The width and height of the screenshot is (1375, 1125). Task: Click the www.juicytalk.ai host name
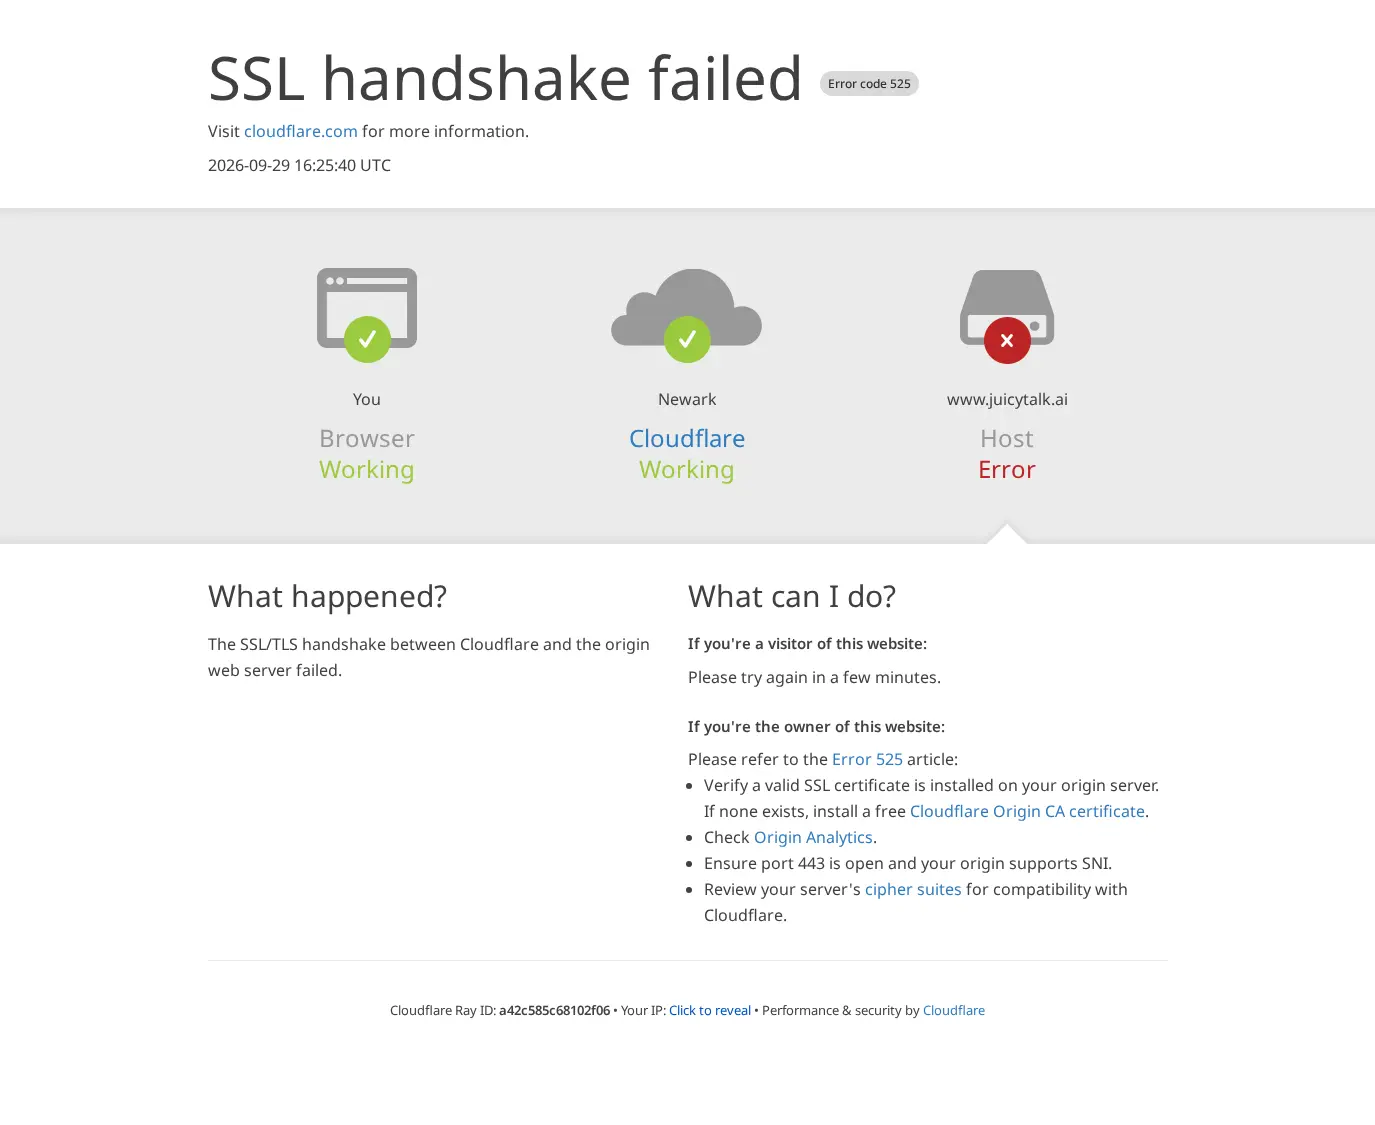coord(1007,399)
